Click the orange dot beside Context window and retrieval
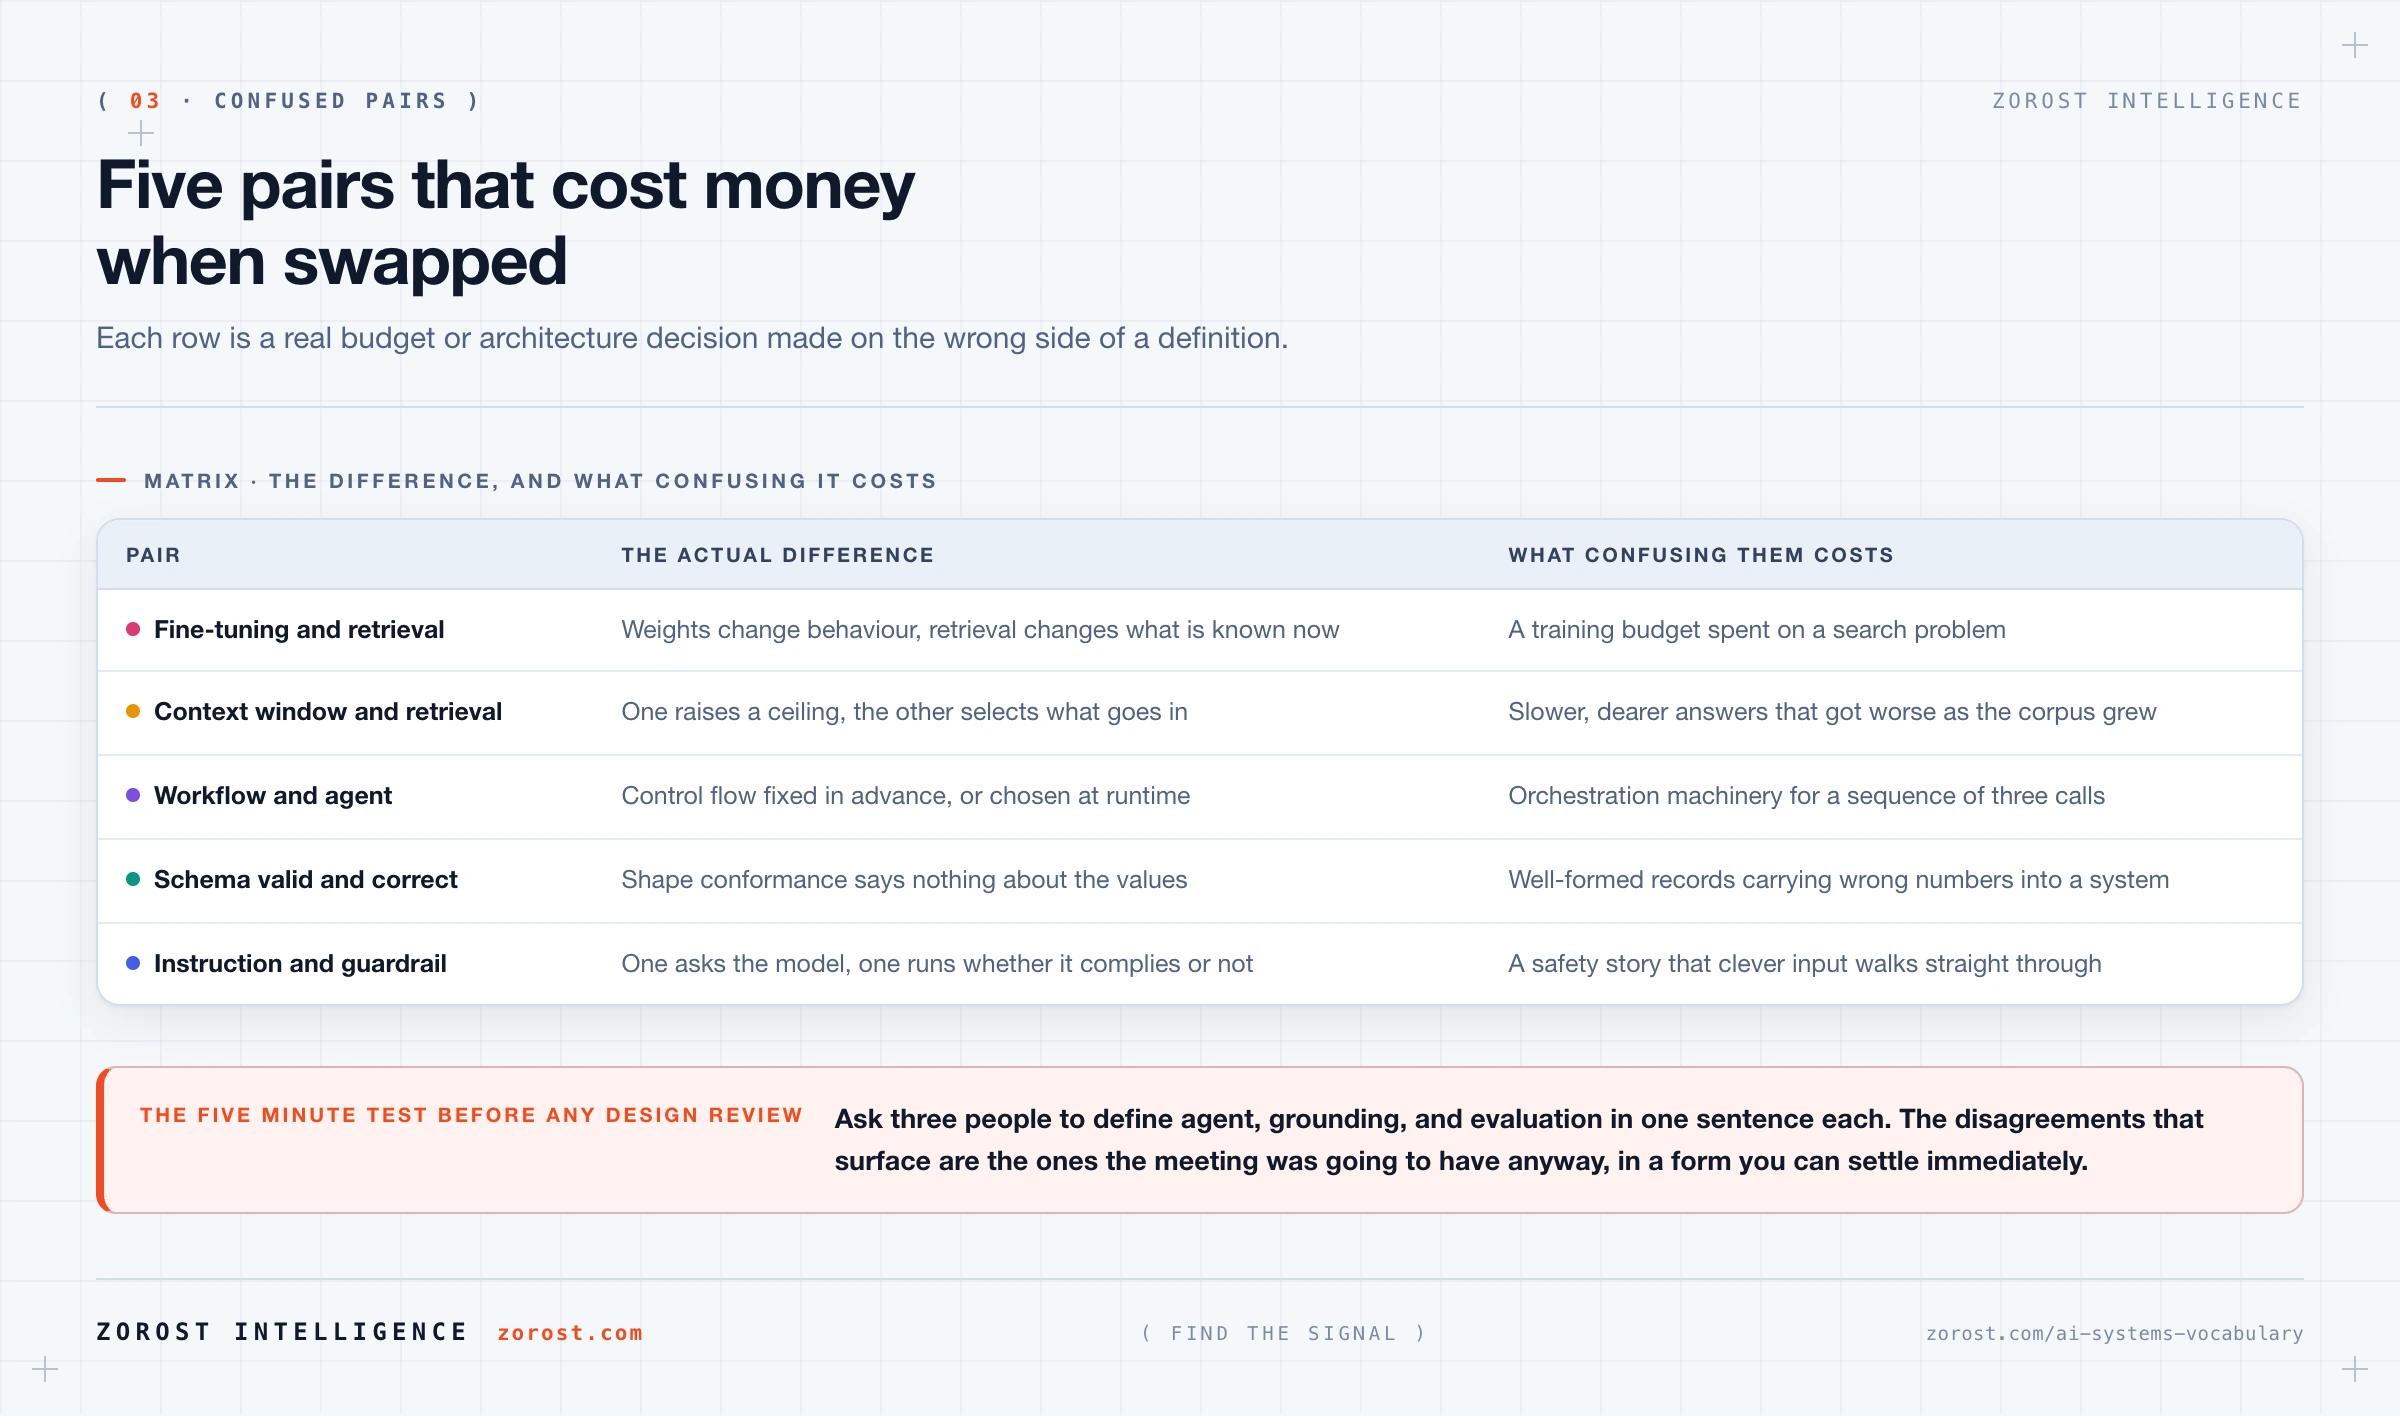The width and height of the screenshot is (2400, 1416). click(x=133, y=711)
